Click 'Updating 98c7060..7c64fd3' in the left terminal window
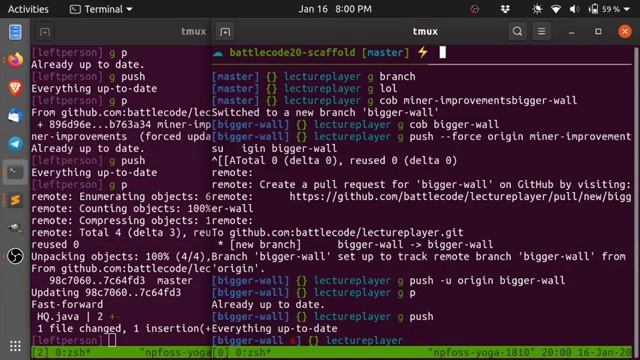The width and height of the screenshot is (640, 360). click(106, 292)
